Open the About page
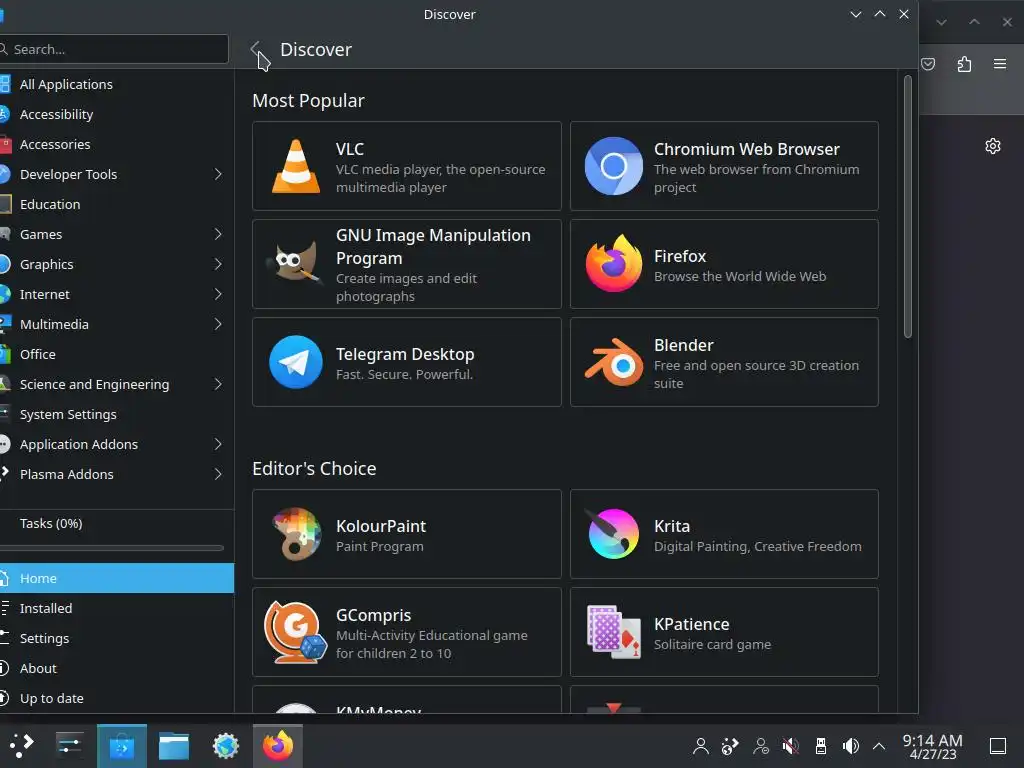The image size is (1024, 768). point(117,669)
